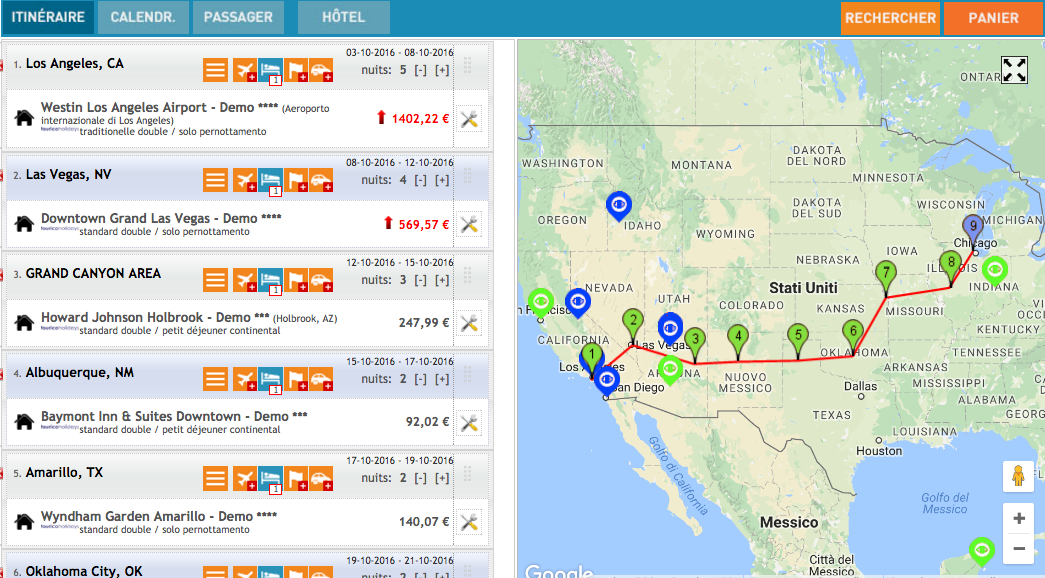This screenshot has height=578, width=1045.
Task: Decrease nights for Amarillo
Action: (421, 478)
